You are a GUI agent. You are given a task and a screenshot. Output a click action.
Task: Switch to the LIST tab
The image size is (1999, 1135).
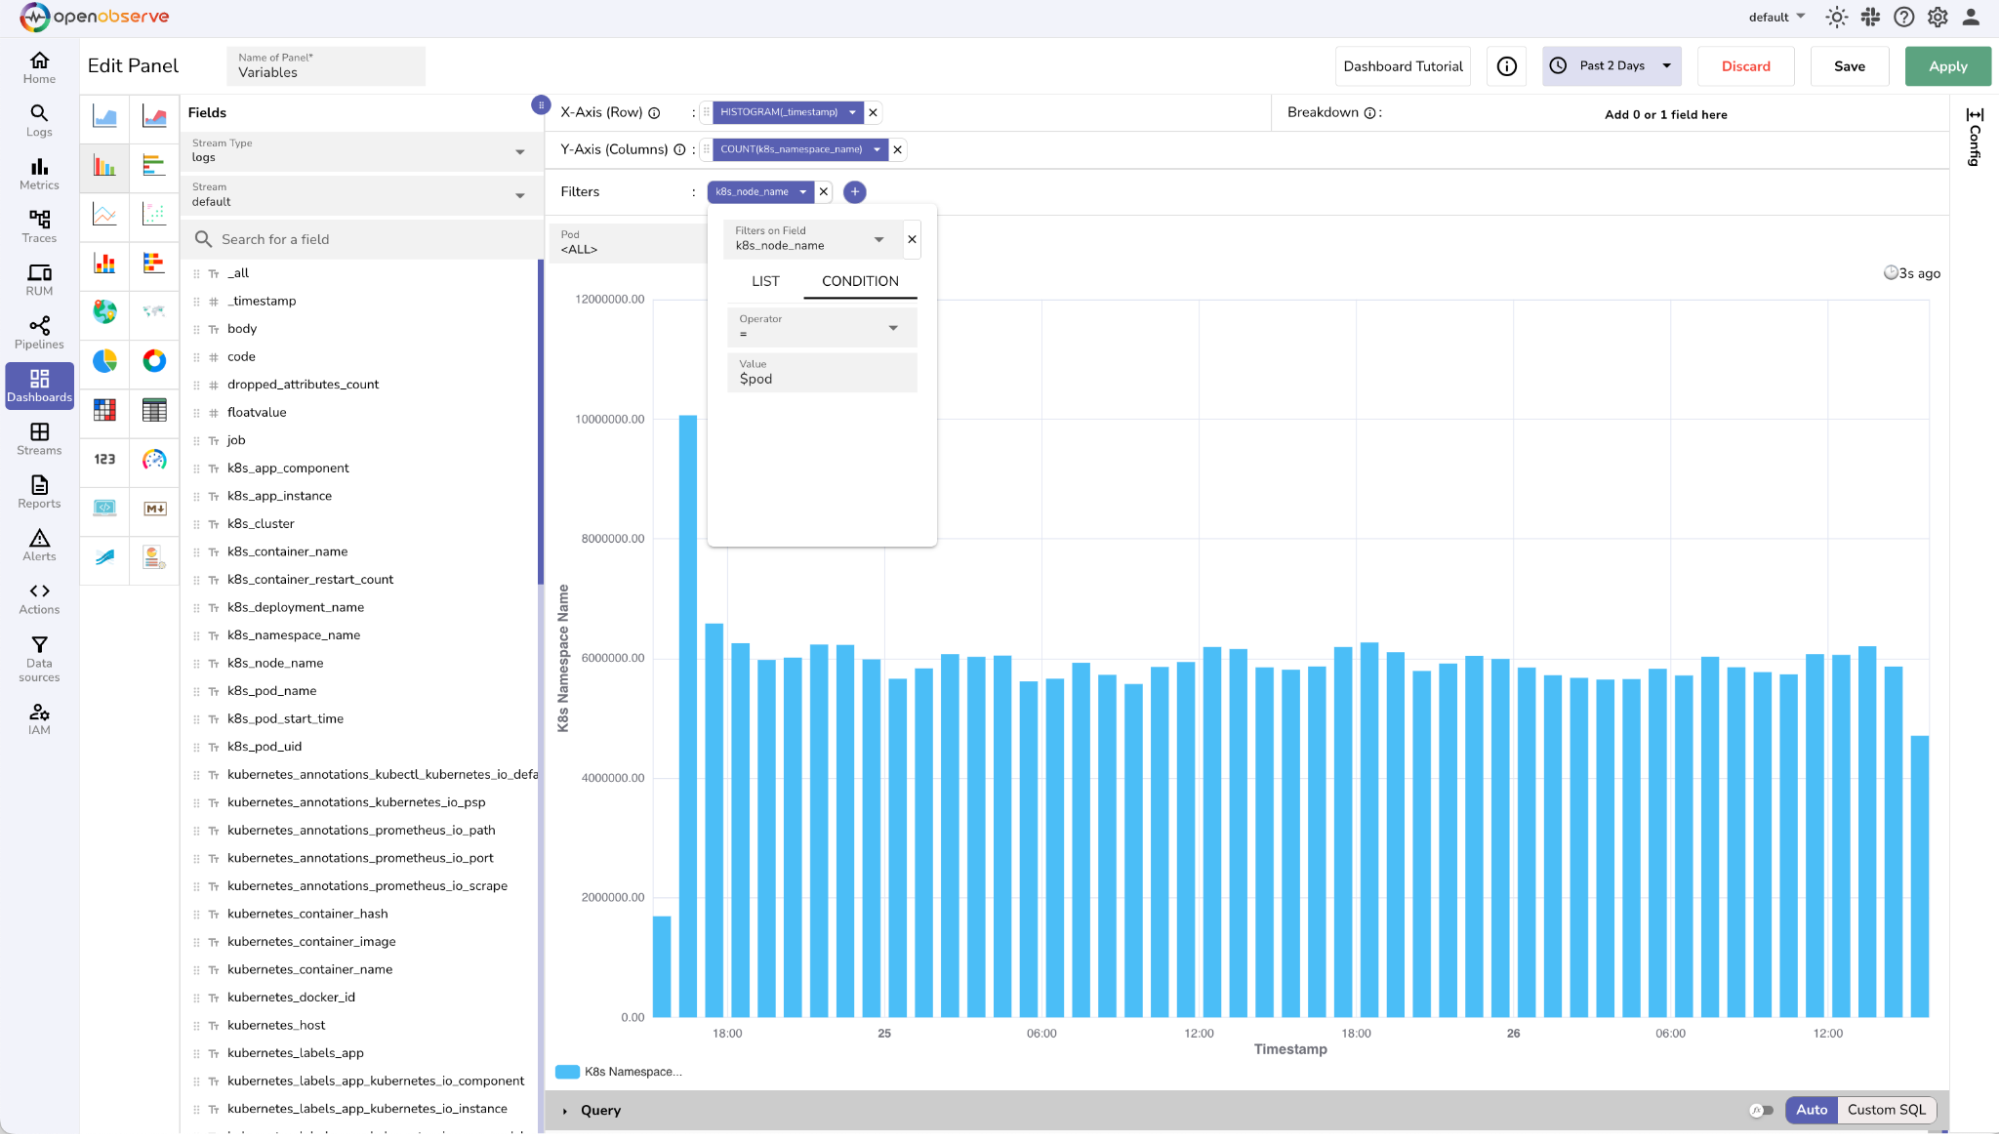[765, 281]
